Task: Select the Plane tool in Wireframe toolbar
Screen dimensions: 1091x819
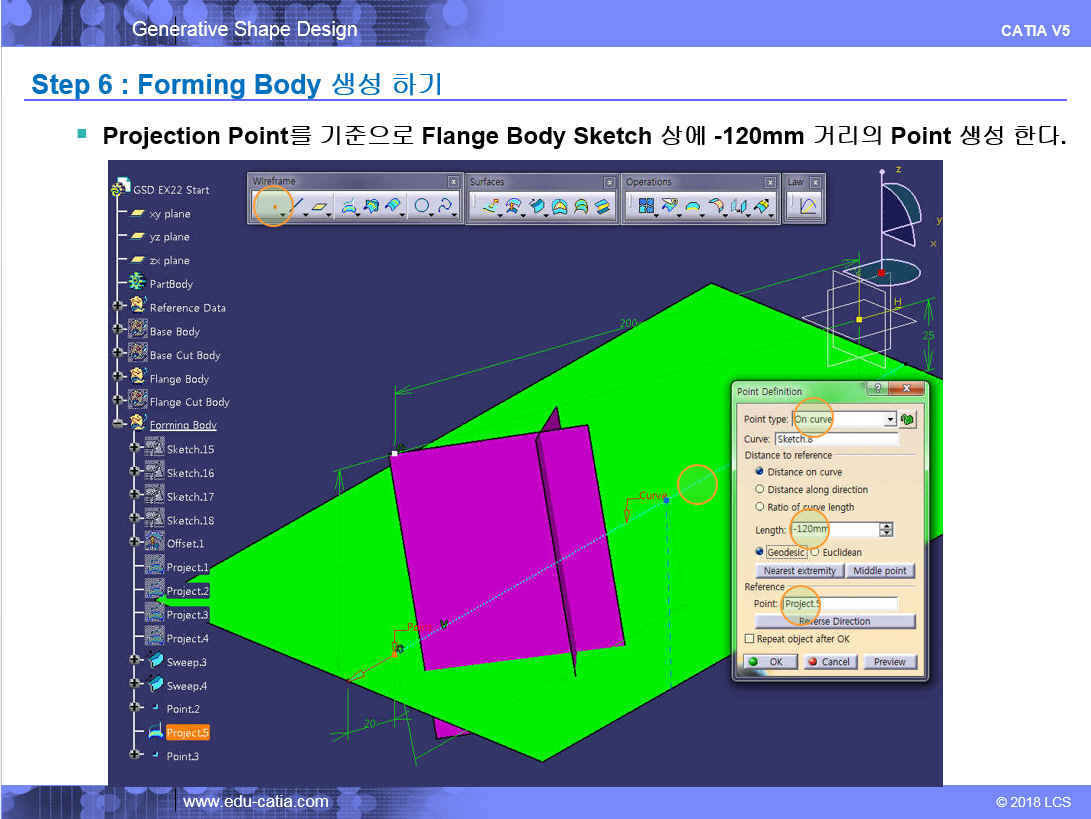Action: coord(320,206)
